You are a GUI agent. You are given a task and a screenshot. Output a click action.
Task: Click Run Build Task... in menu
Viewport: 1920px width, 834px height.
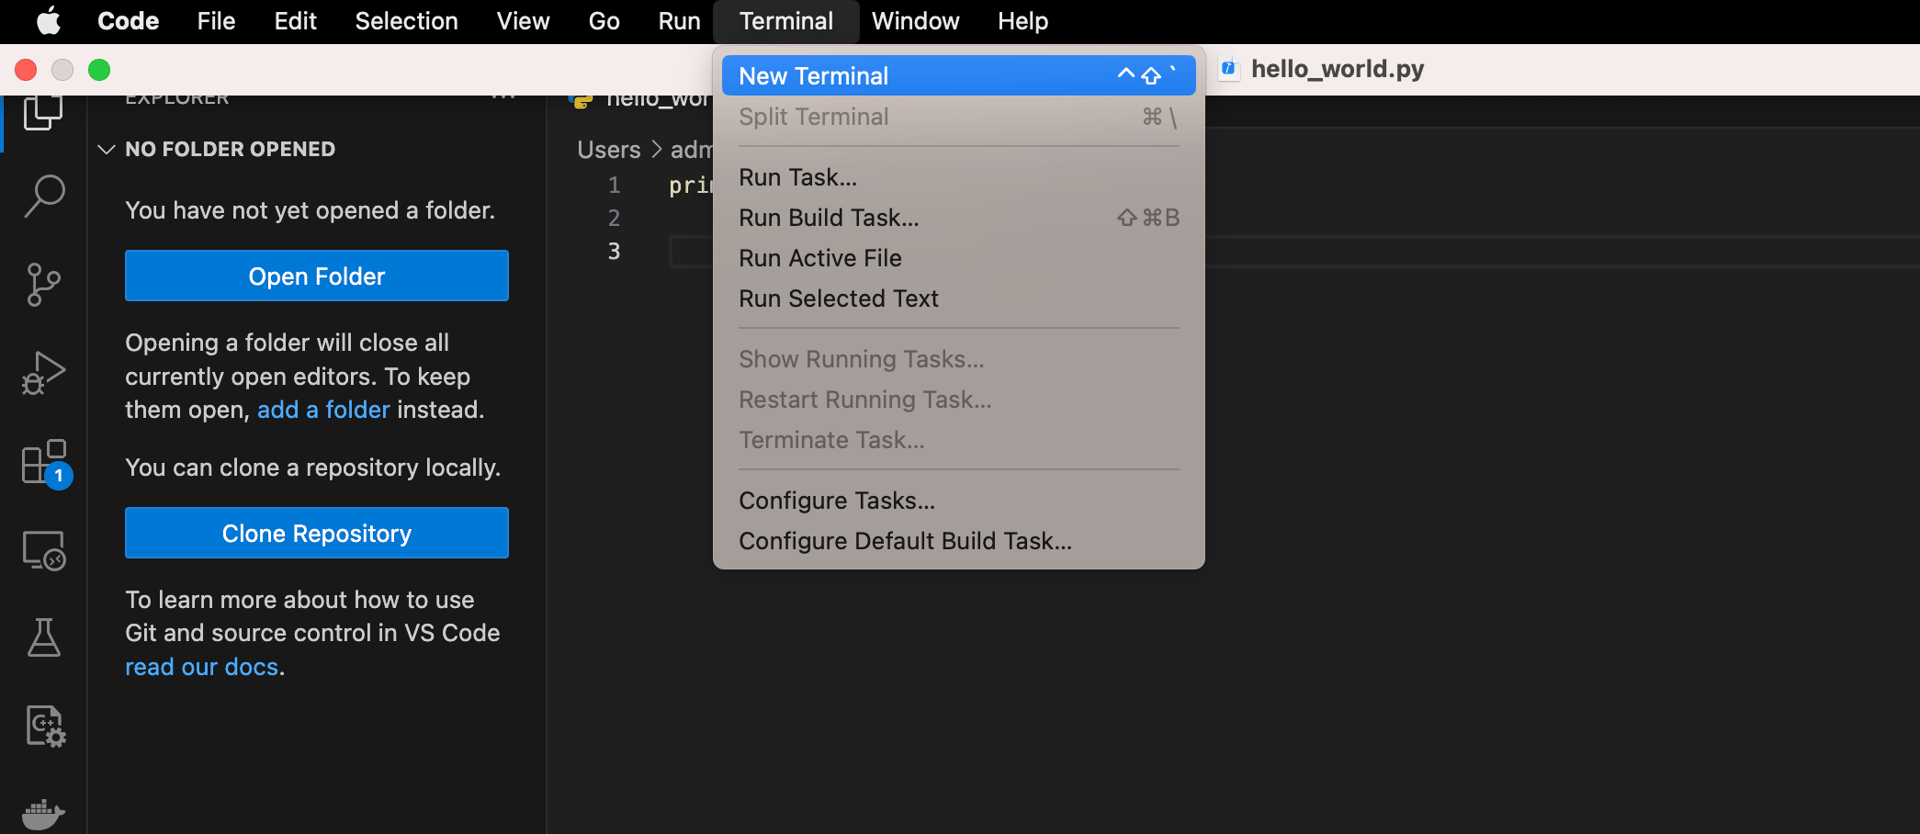829,218
